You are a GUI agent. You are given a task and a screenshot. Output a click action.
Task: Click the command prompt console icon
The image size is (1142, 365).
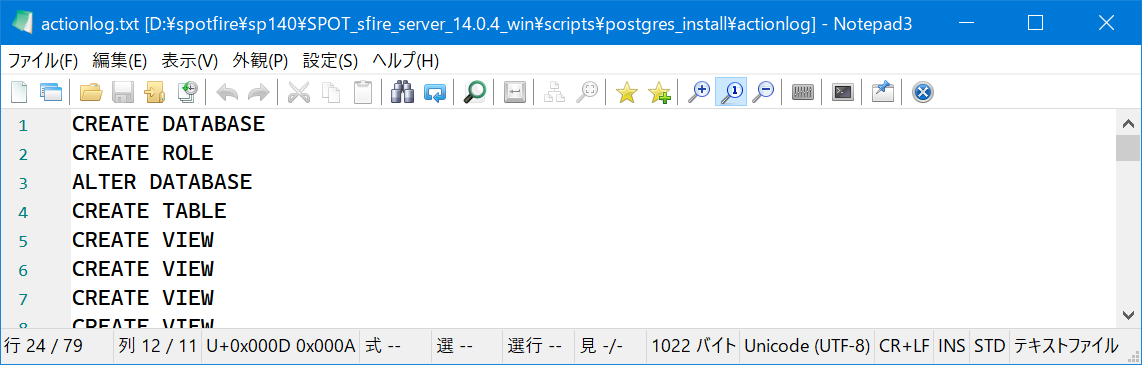(x=843, y=93)
